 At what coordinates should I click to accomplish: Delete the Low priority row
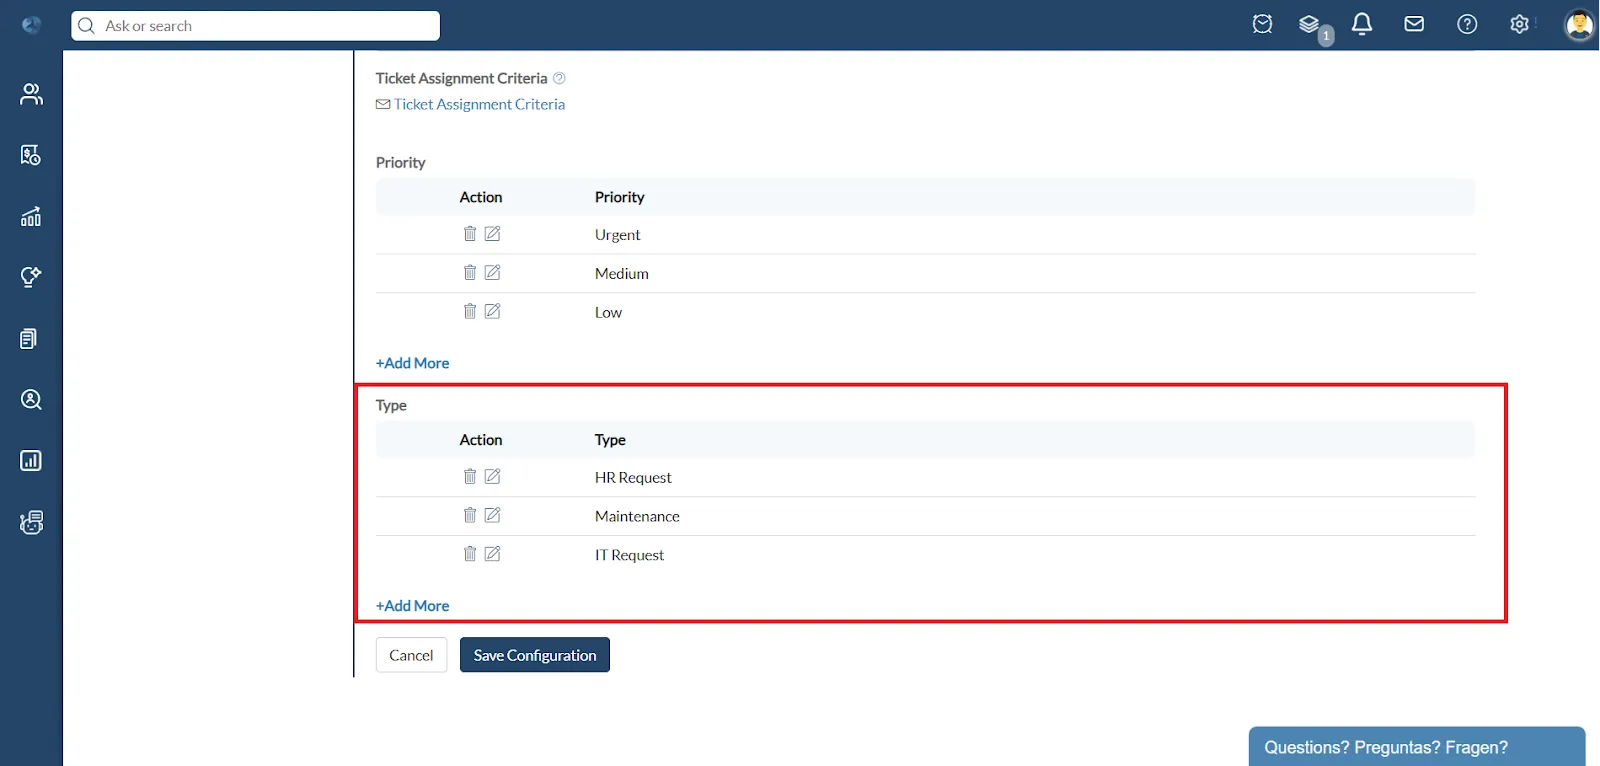pos(469,311)
